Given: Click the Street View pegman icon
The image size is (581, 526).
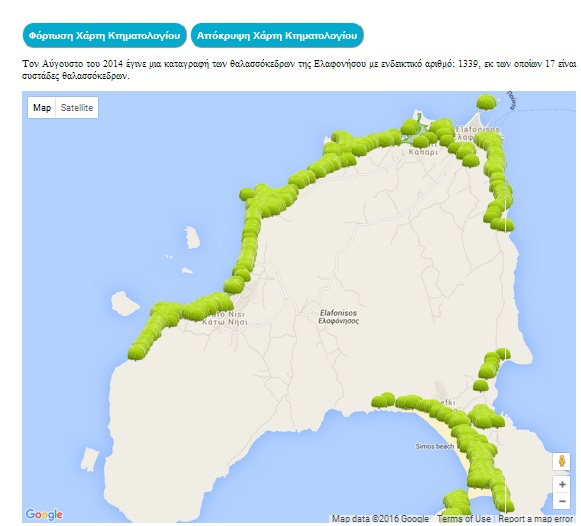Looking at the screenshot, I should tap(562, 462).
